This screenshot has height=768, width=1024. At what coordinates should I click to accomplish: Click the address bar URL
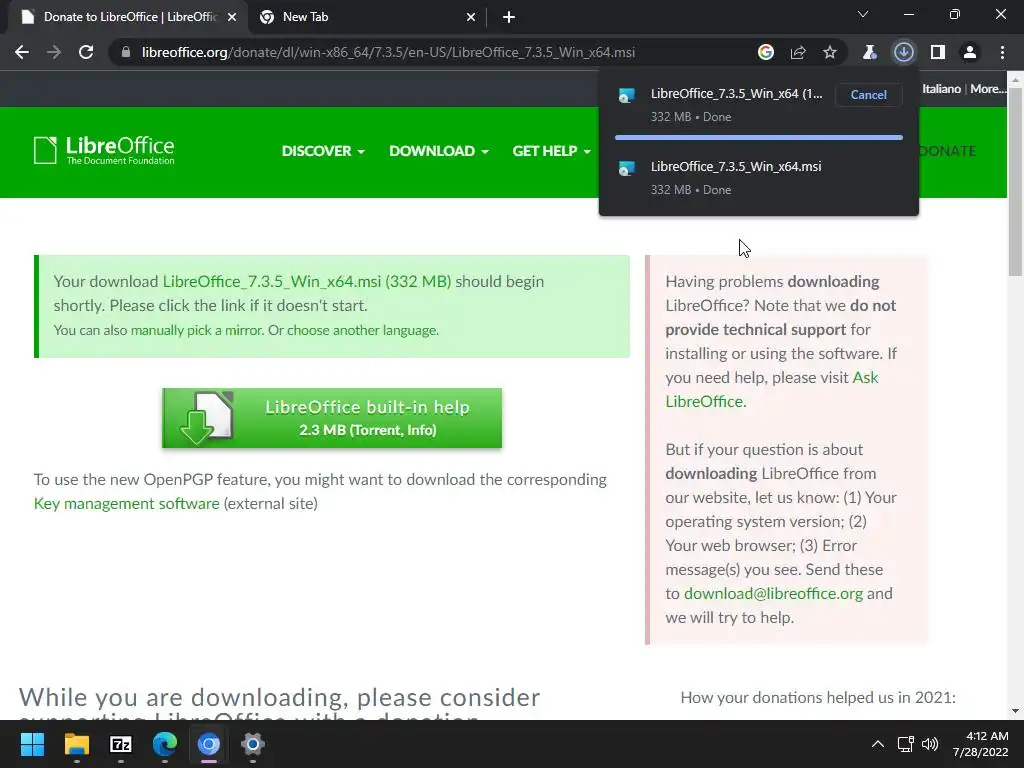pos(389,52)
